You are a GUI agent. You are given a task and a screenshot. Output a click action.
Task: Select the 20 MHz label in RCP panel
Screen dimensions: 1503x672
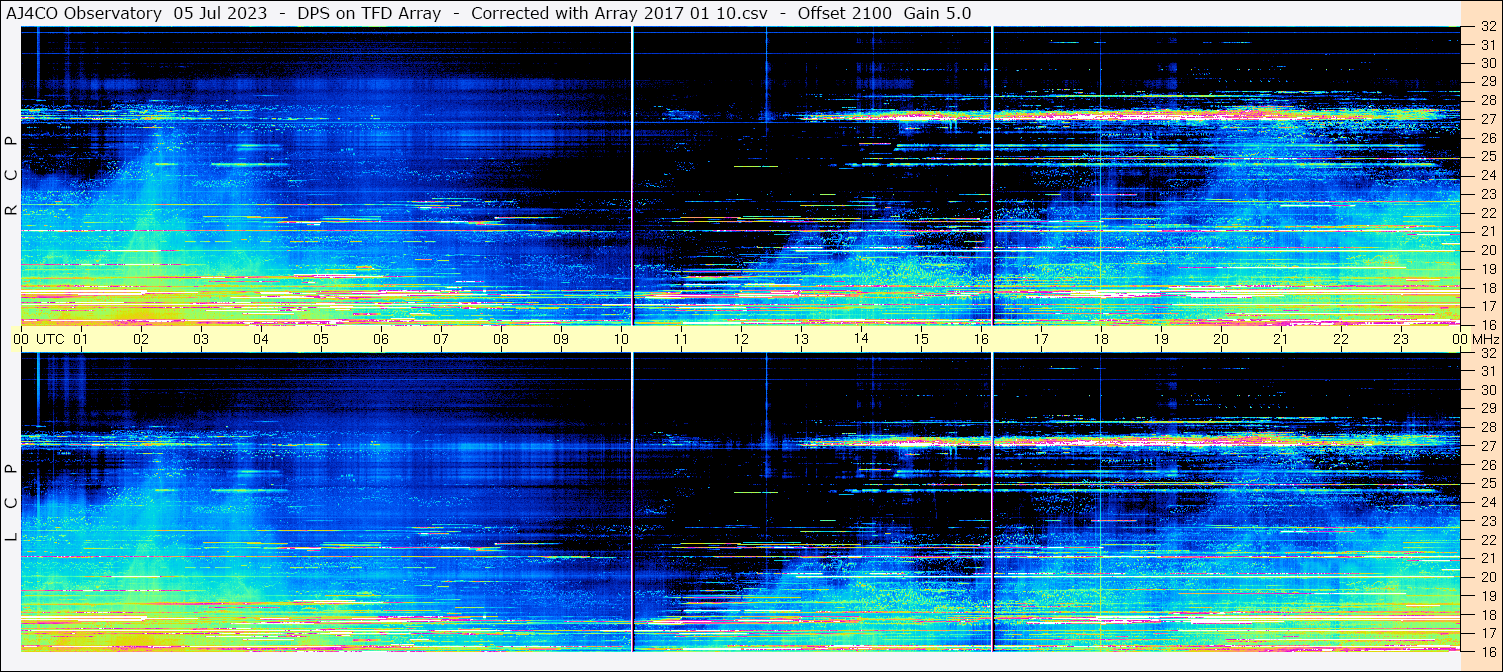coord(1487,250)
